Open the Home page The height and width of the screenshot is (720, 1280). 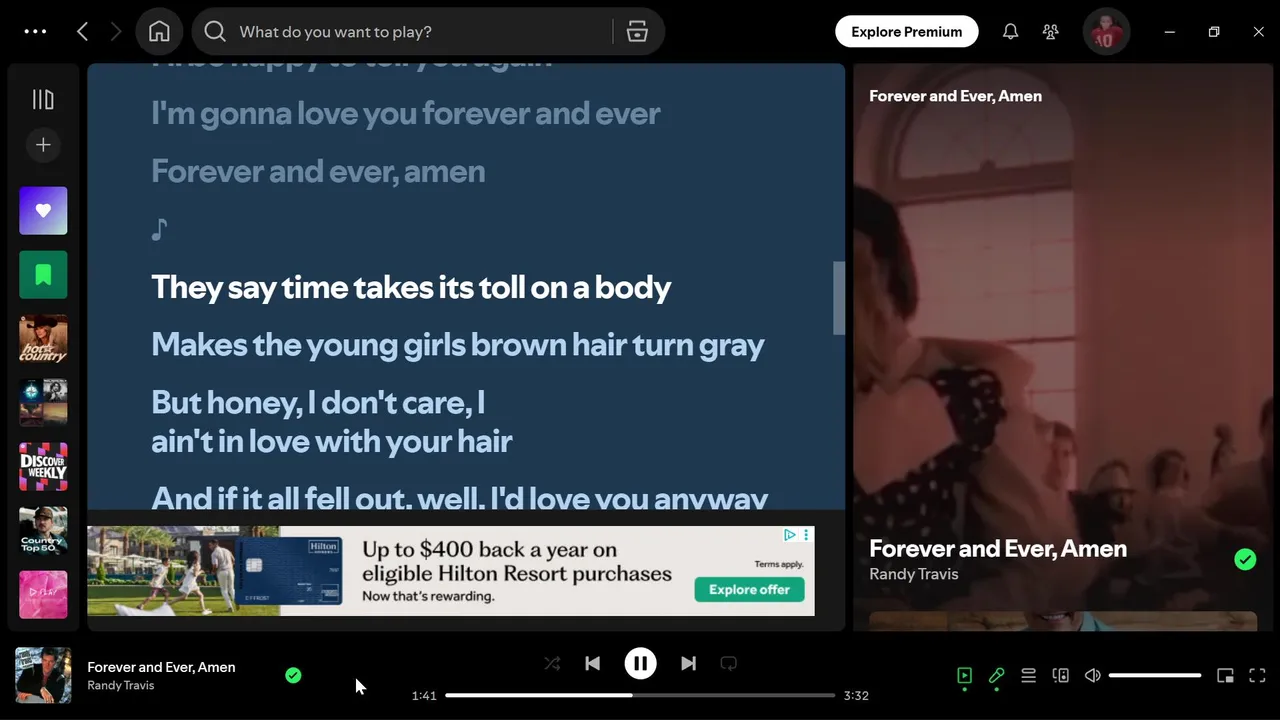(x=159, y=32)
